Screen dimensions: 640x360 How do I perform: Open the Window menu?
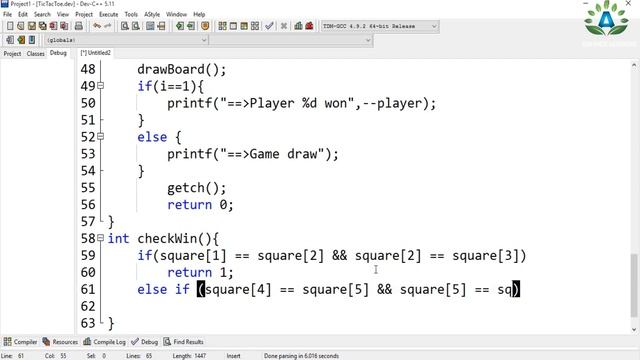click(x=176, y=14)
